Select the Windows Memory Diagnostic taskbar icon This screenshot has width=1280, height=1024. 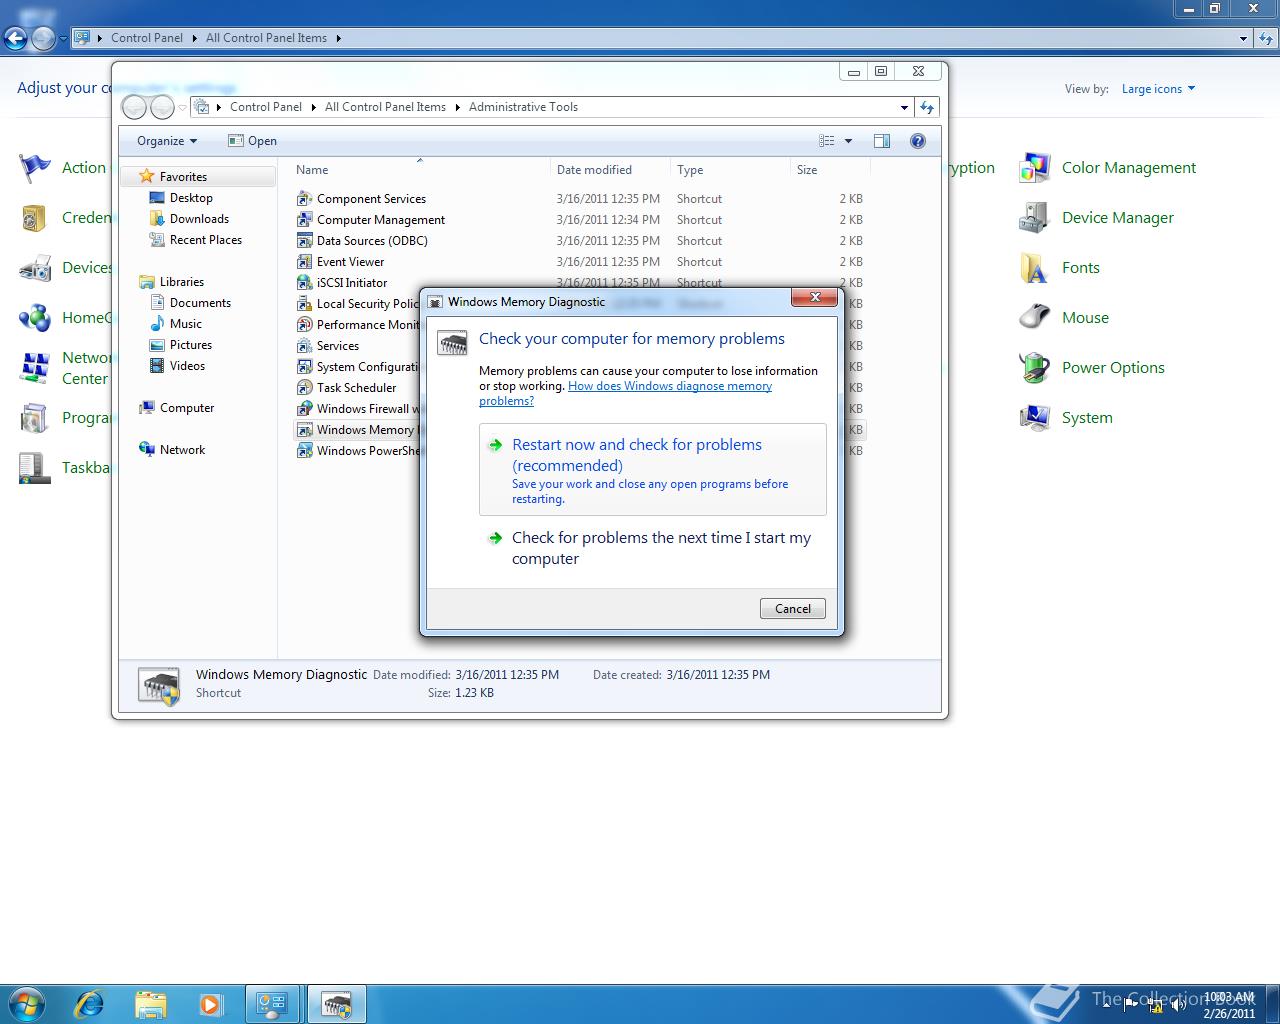click(337, 1004)
